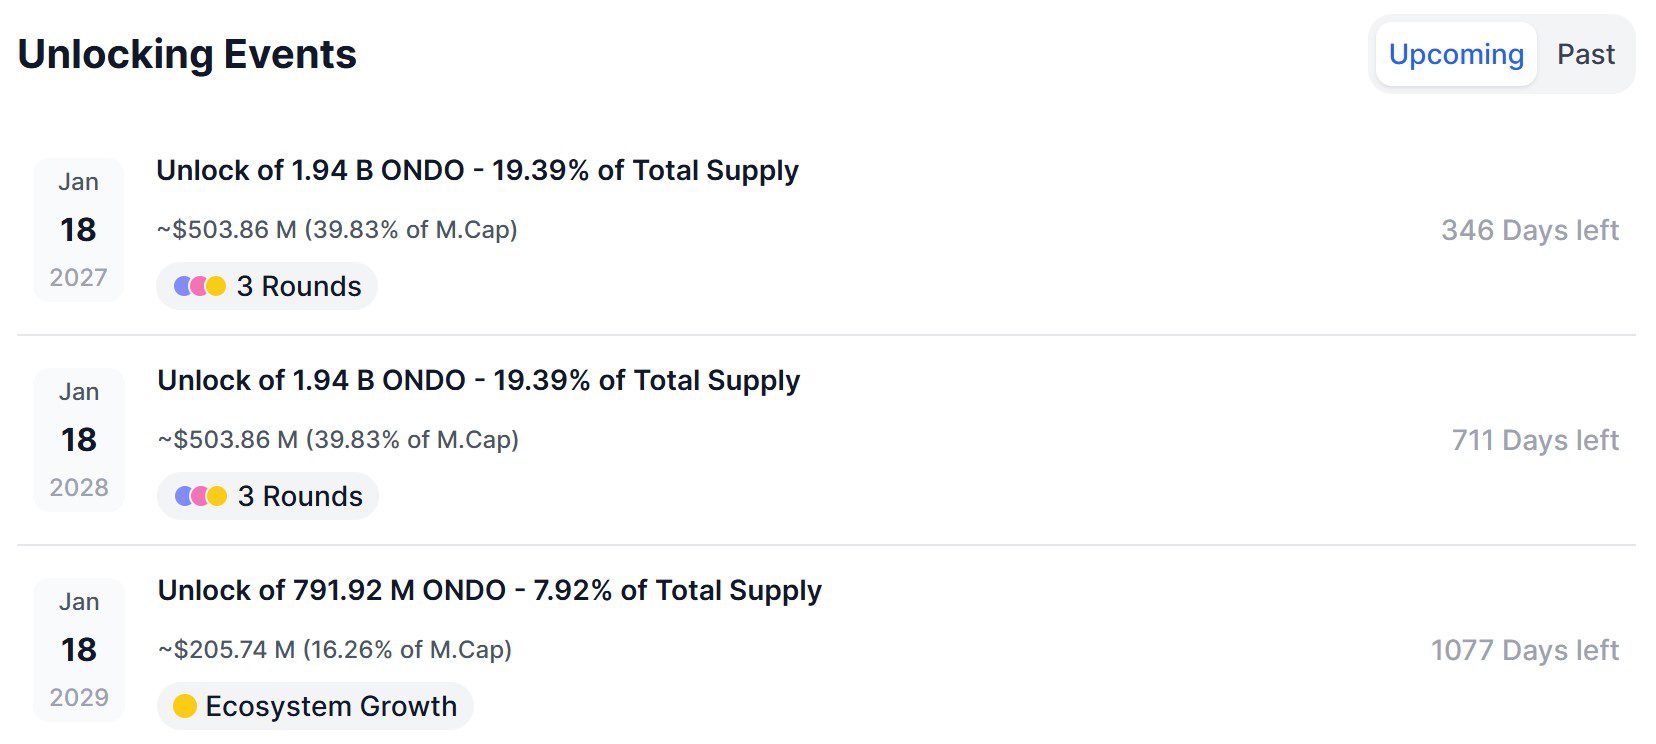
Task: Select the Jan 18 2029 date card
Action: click(79, 650)
